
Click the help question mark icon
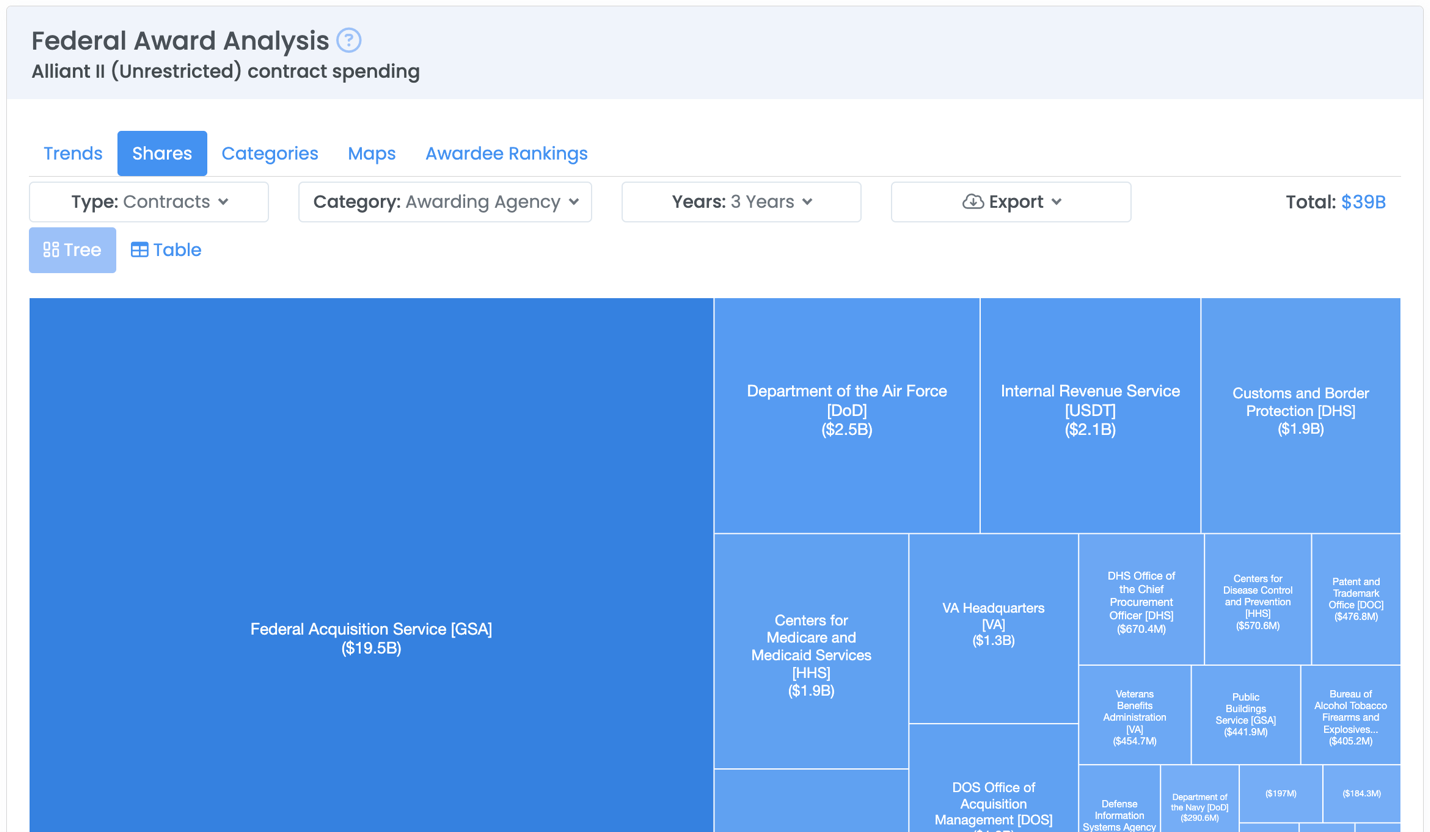(348, 40)
